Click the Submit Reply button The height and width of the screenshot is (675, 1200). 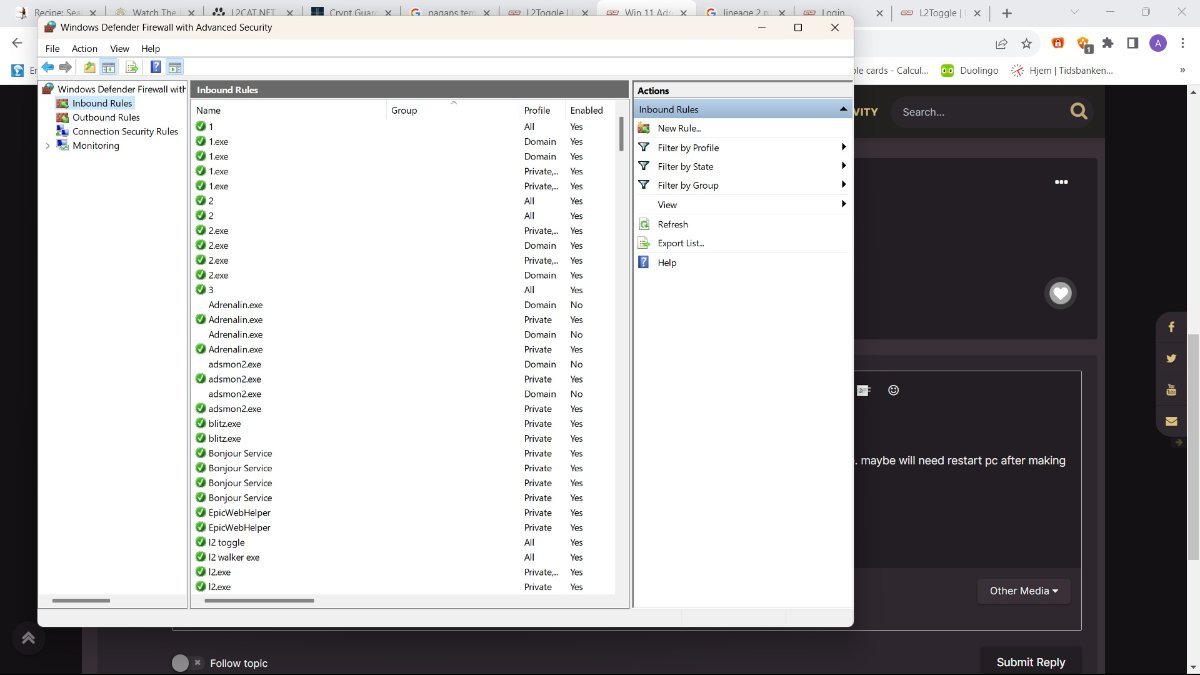tap(1030, 662)
